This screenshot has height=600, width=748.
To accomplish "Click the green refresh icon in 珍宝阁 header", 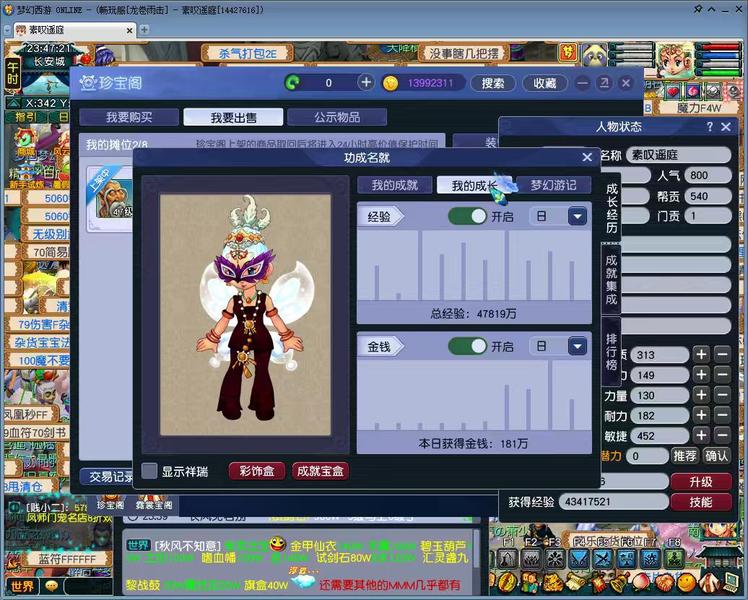I will click(292, 83).
